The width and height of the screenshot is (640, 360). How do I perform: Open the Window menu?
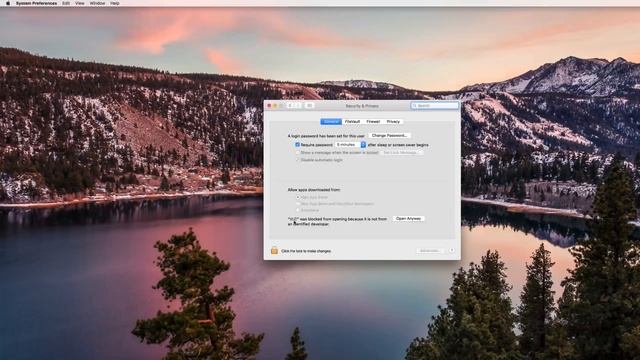(97, 3)
